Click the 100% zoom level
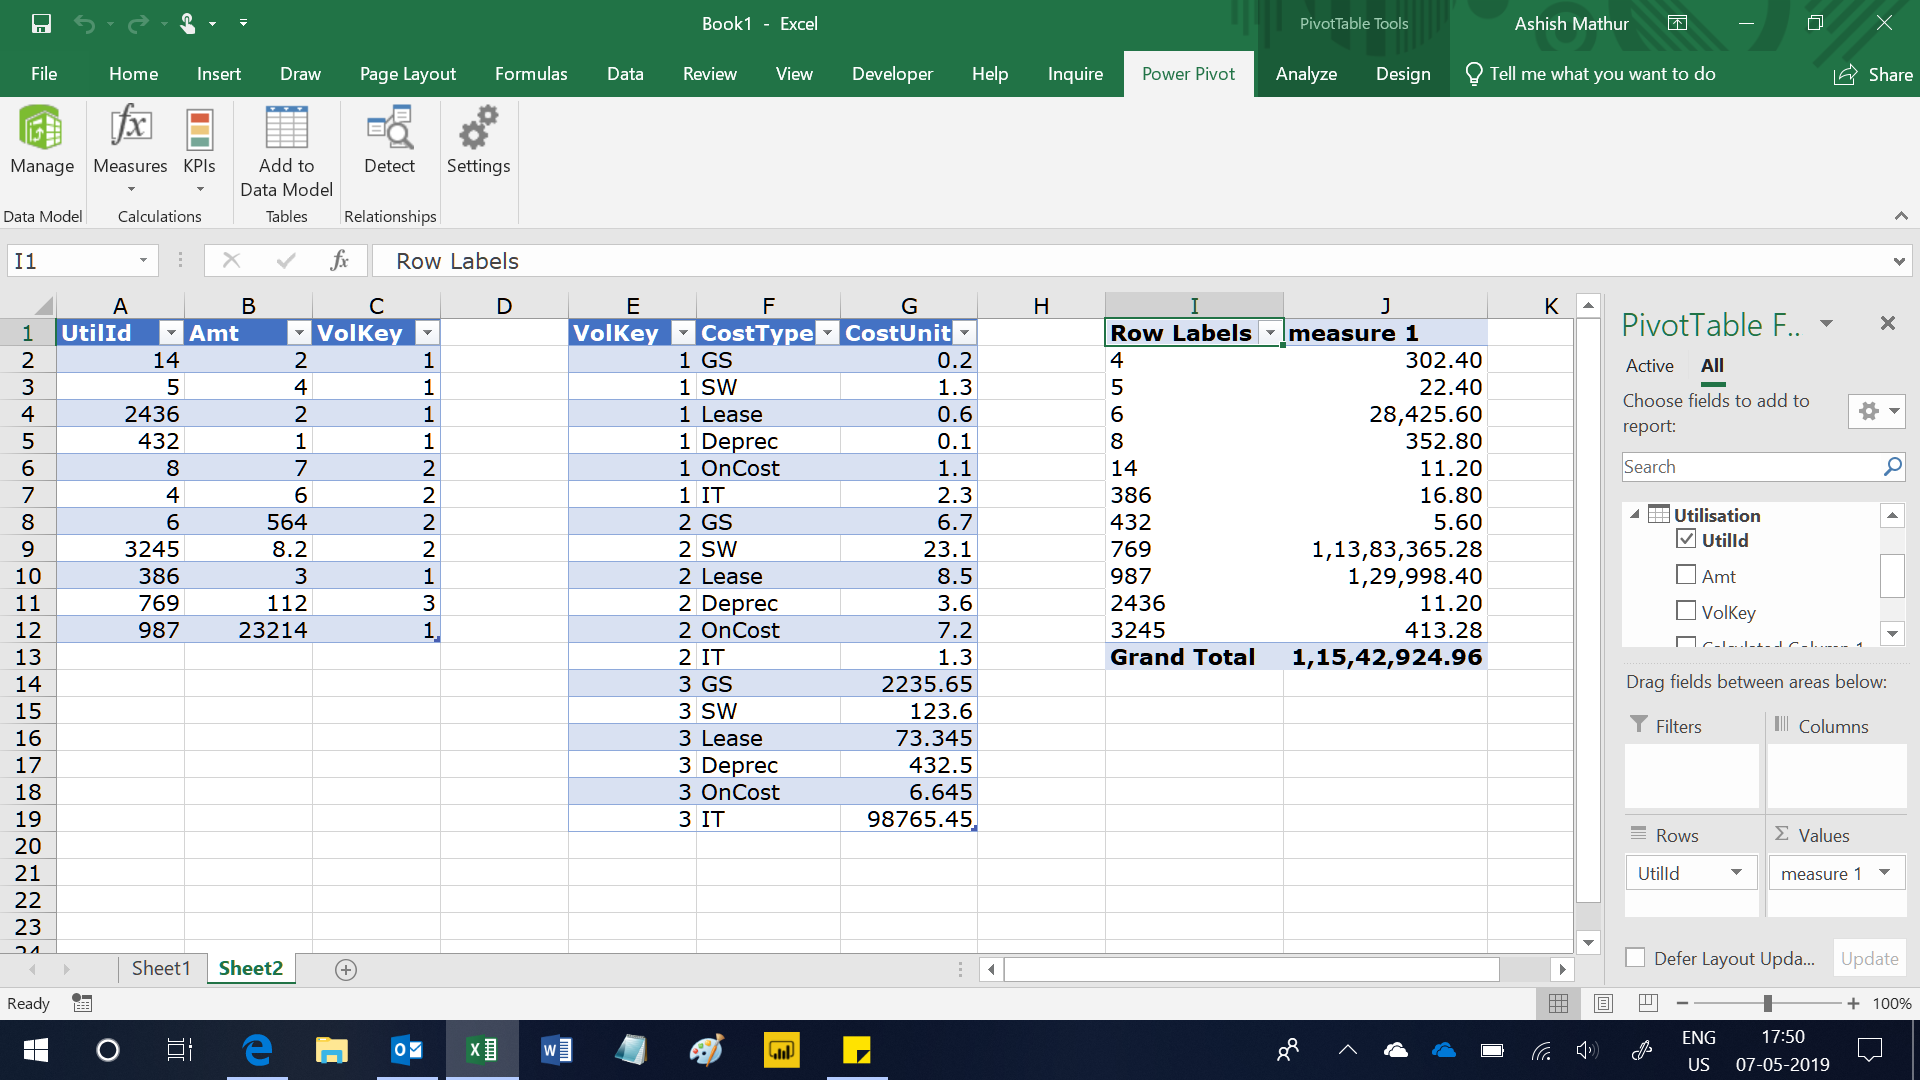Screen dimensions: 1920x1080 1891,1003
